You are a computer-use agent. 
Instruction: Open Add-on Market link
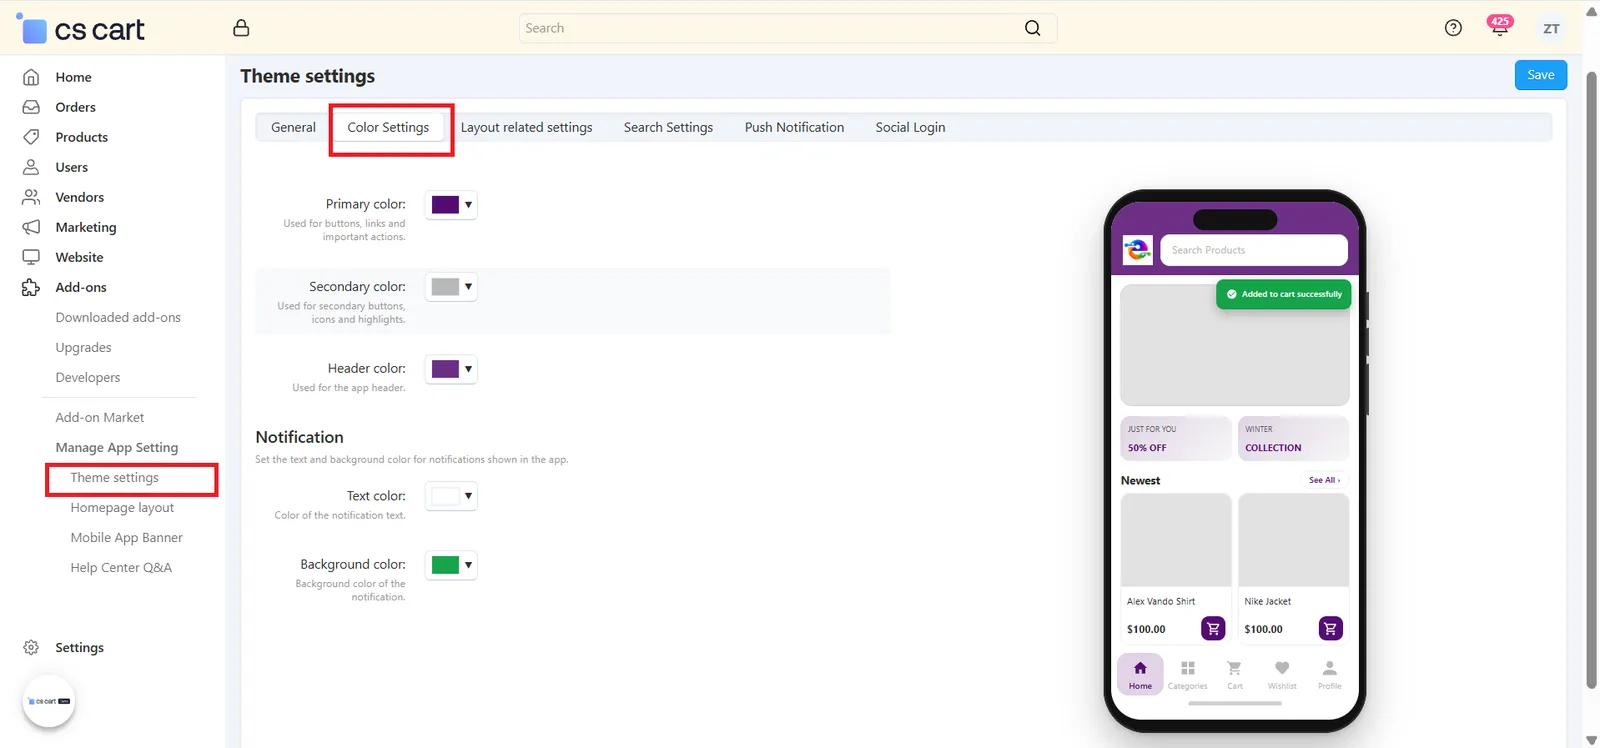(99, 417)
